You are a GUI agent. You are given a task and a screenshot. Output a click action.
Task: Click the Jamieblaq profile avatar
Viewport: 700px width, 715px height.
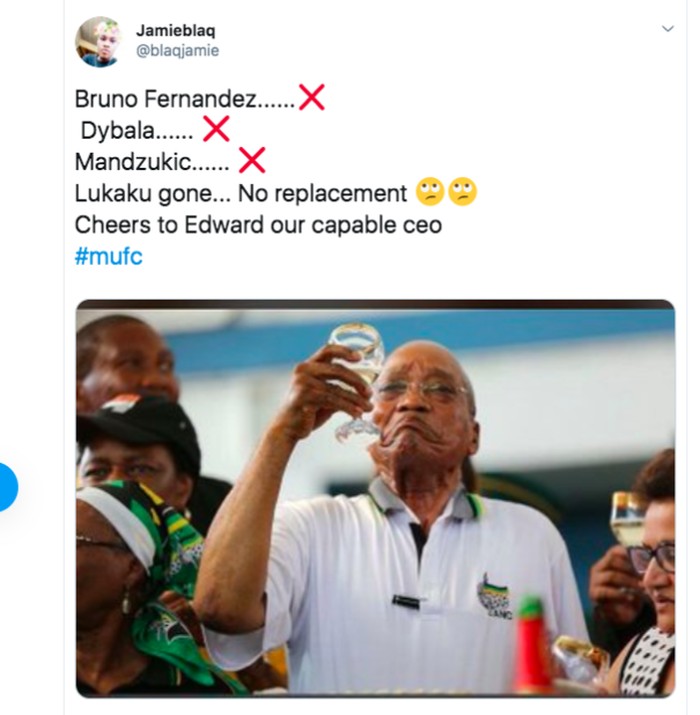(98, 42)
